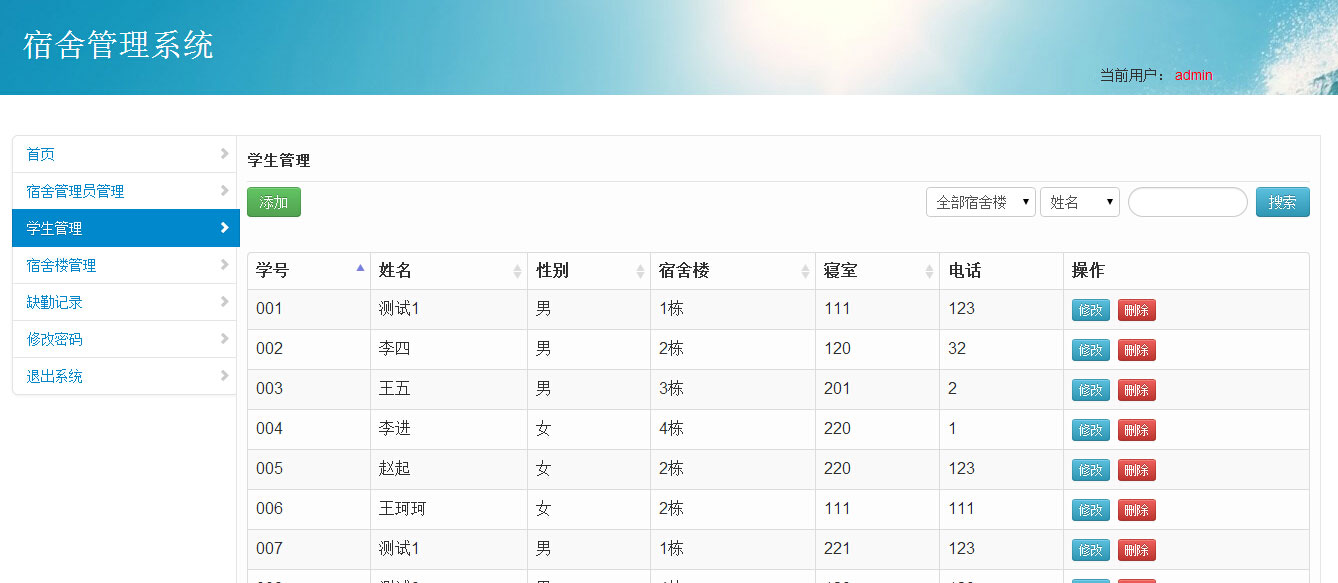The image size is (1338, 583).
Task: Select 宿舍楼管理 in the sidebar menu
Action: [61, 265]
